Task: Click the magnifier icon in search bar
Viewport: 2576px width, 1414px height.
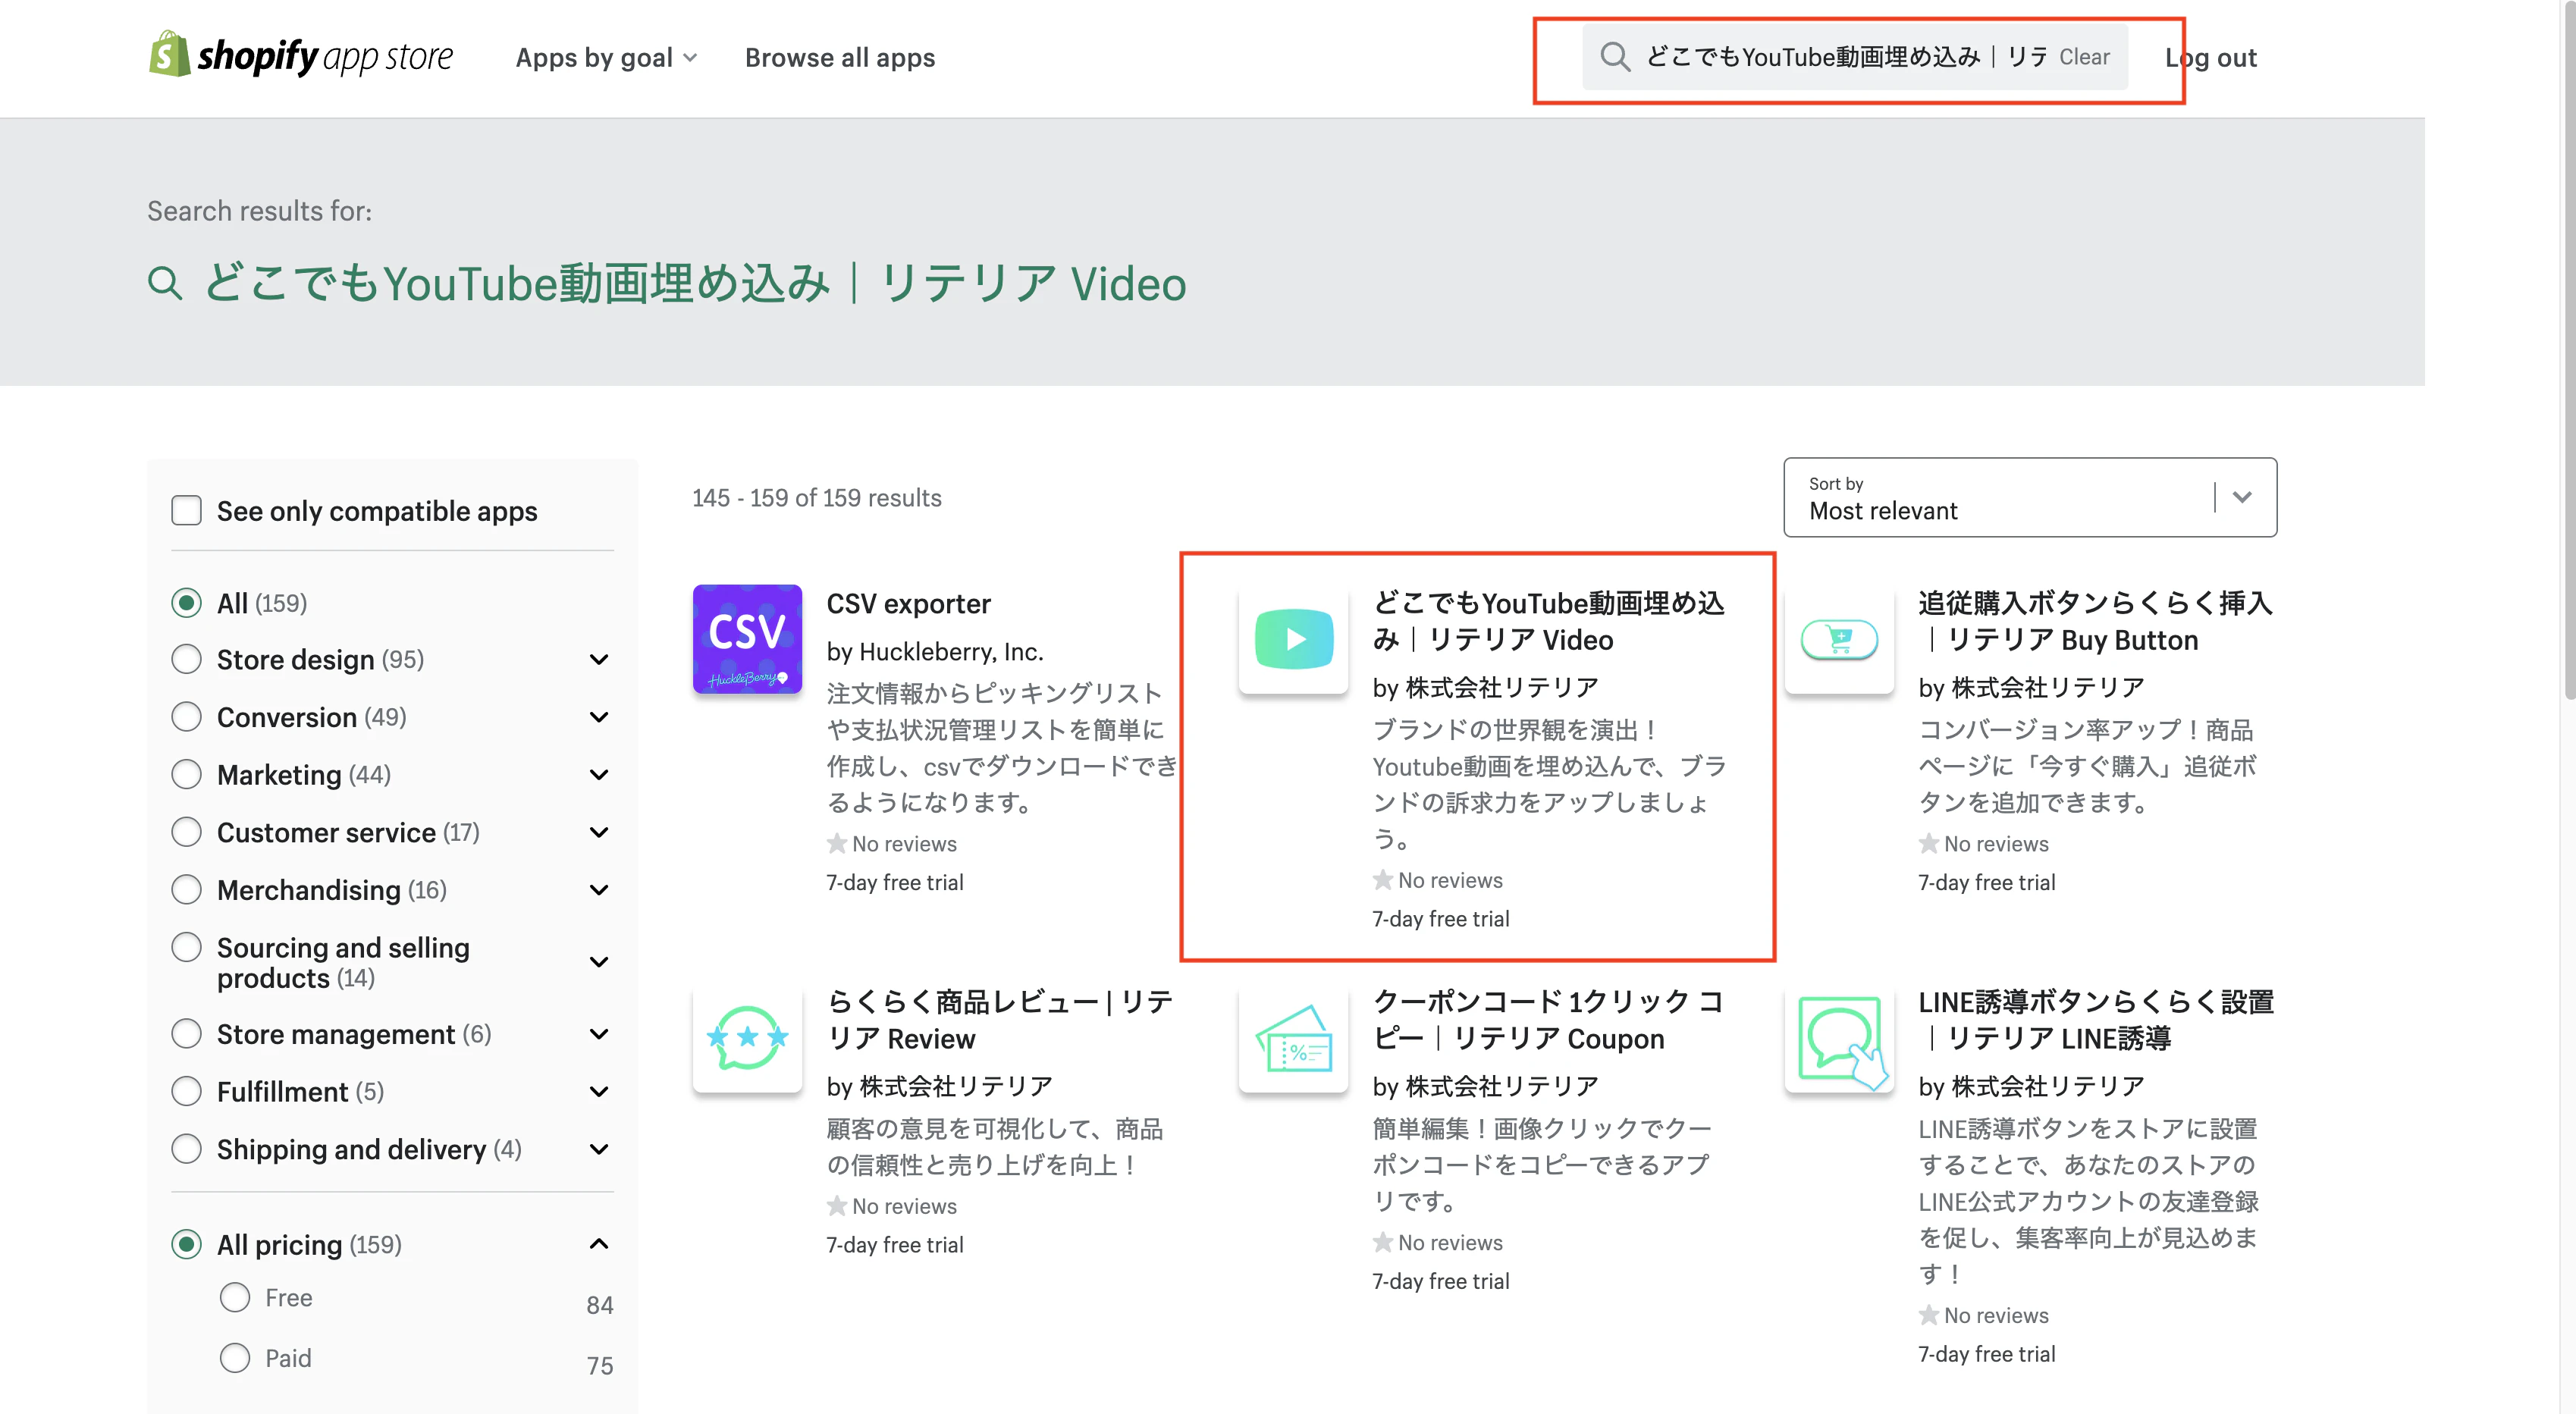Action: point(1615,57)
